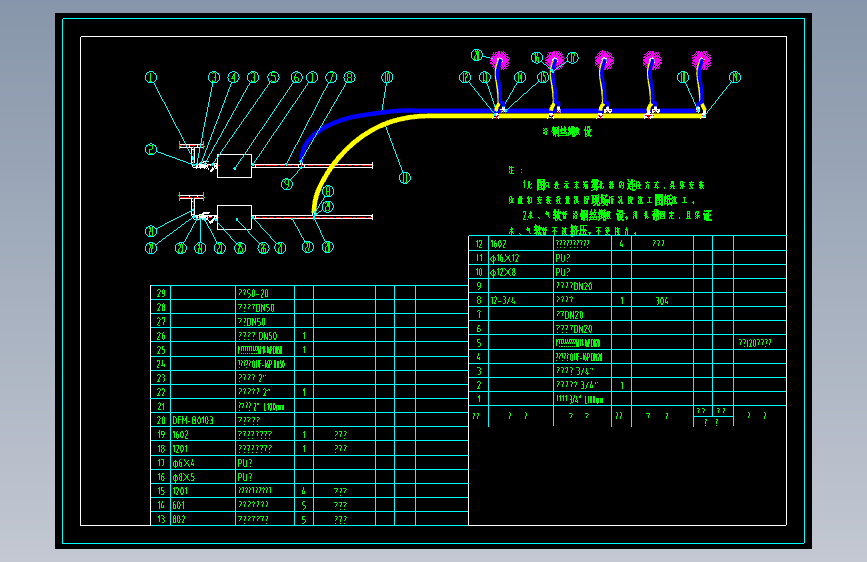The height and width of the screenshot is (562, 867).
Task: Pick the '??DN50' cell in row 27
Action: click(x=252, y=322)
